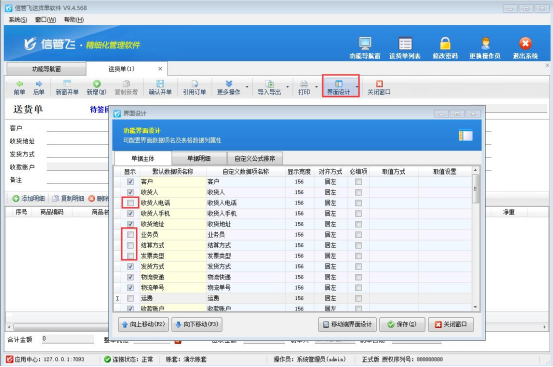Click the 向上移动(F2) button

[143, 324]
